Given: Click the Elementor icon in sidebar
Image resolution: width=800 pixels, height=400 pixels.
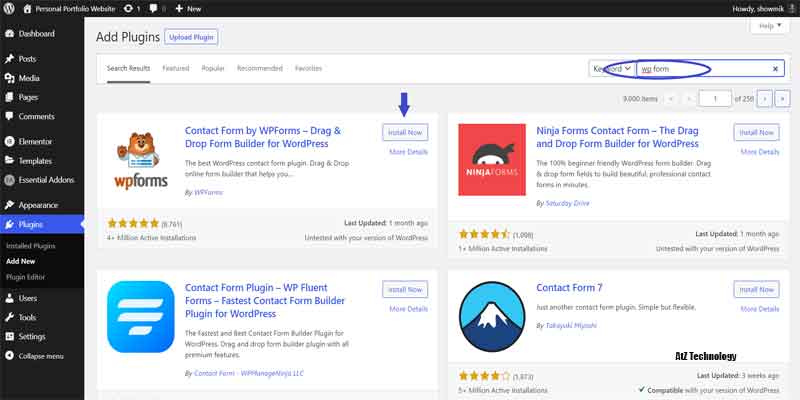Looking at the screenshot, I should pos(10,141).
